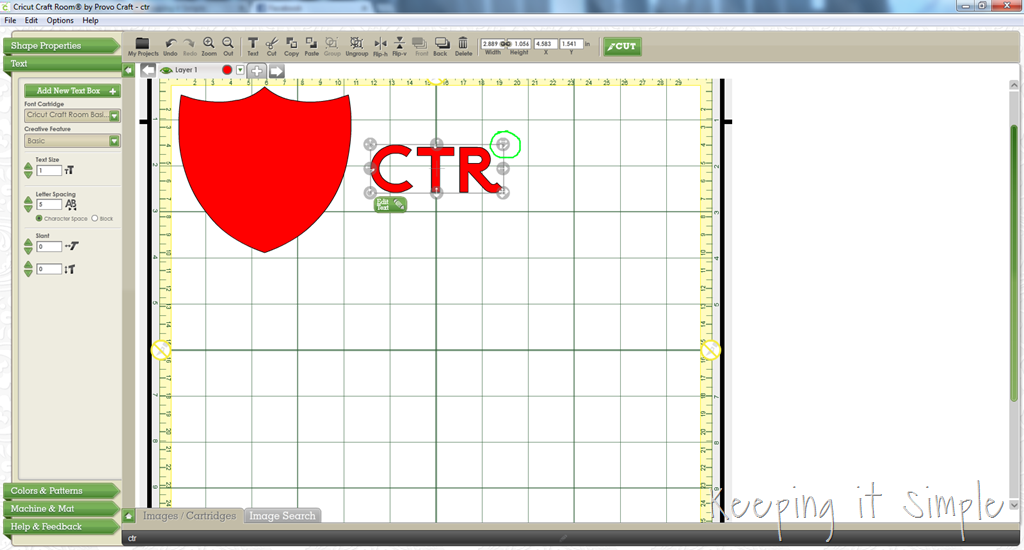Increase Letter Spacing with up arrow
The width and height of the screenshot is (1024, 550).
28,200
